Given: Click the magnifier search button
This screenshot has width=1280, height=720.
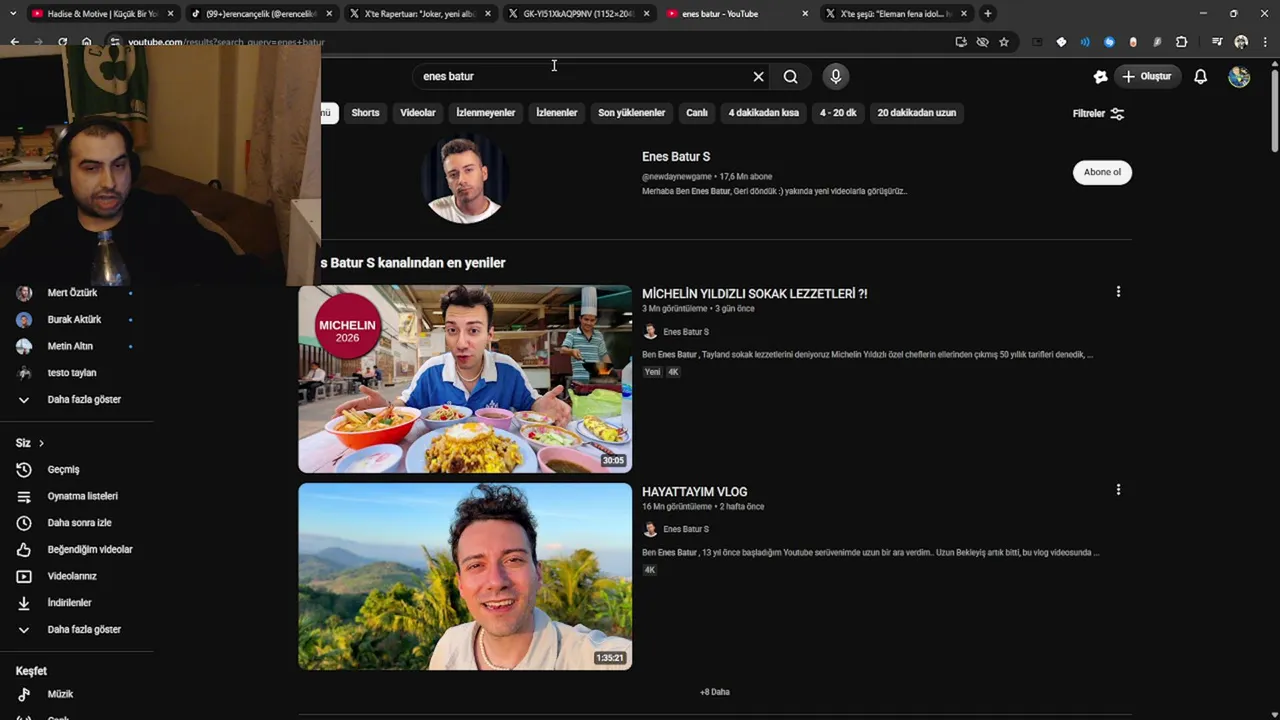Looking at the screenshot, I should pos(791,76).
